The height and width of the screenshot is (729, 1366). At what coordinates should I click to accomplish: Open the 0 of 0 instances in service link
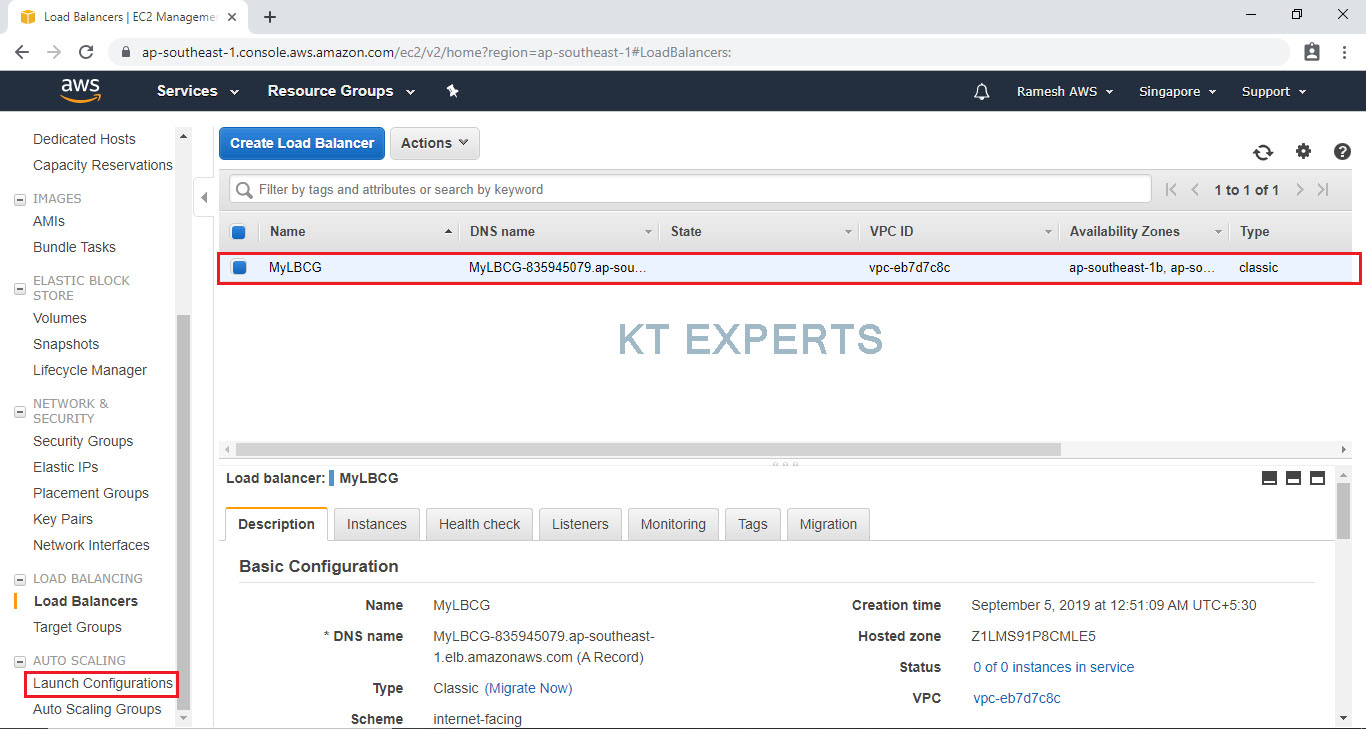click(x=1054, y=667)
